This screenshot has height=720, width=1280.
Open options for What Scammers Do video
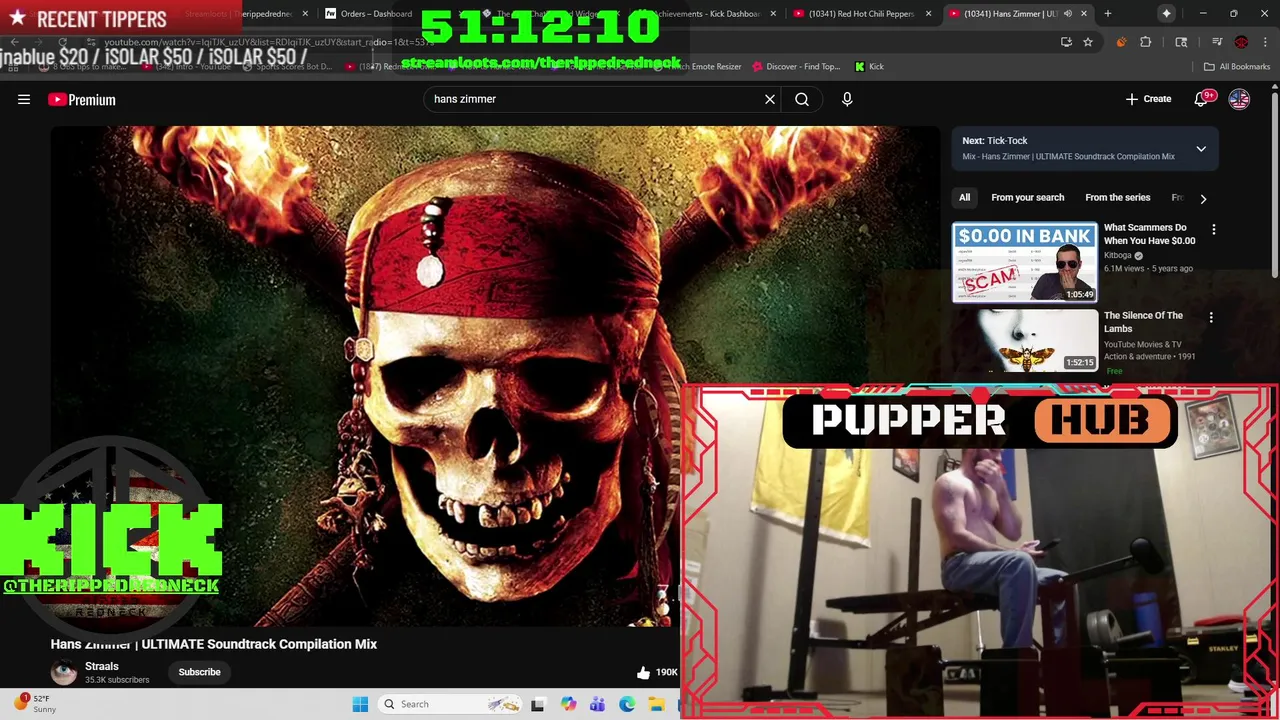click(x=1214, y=230)
